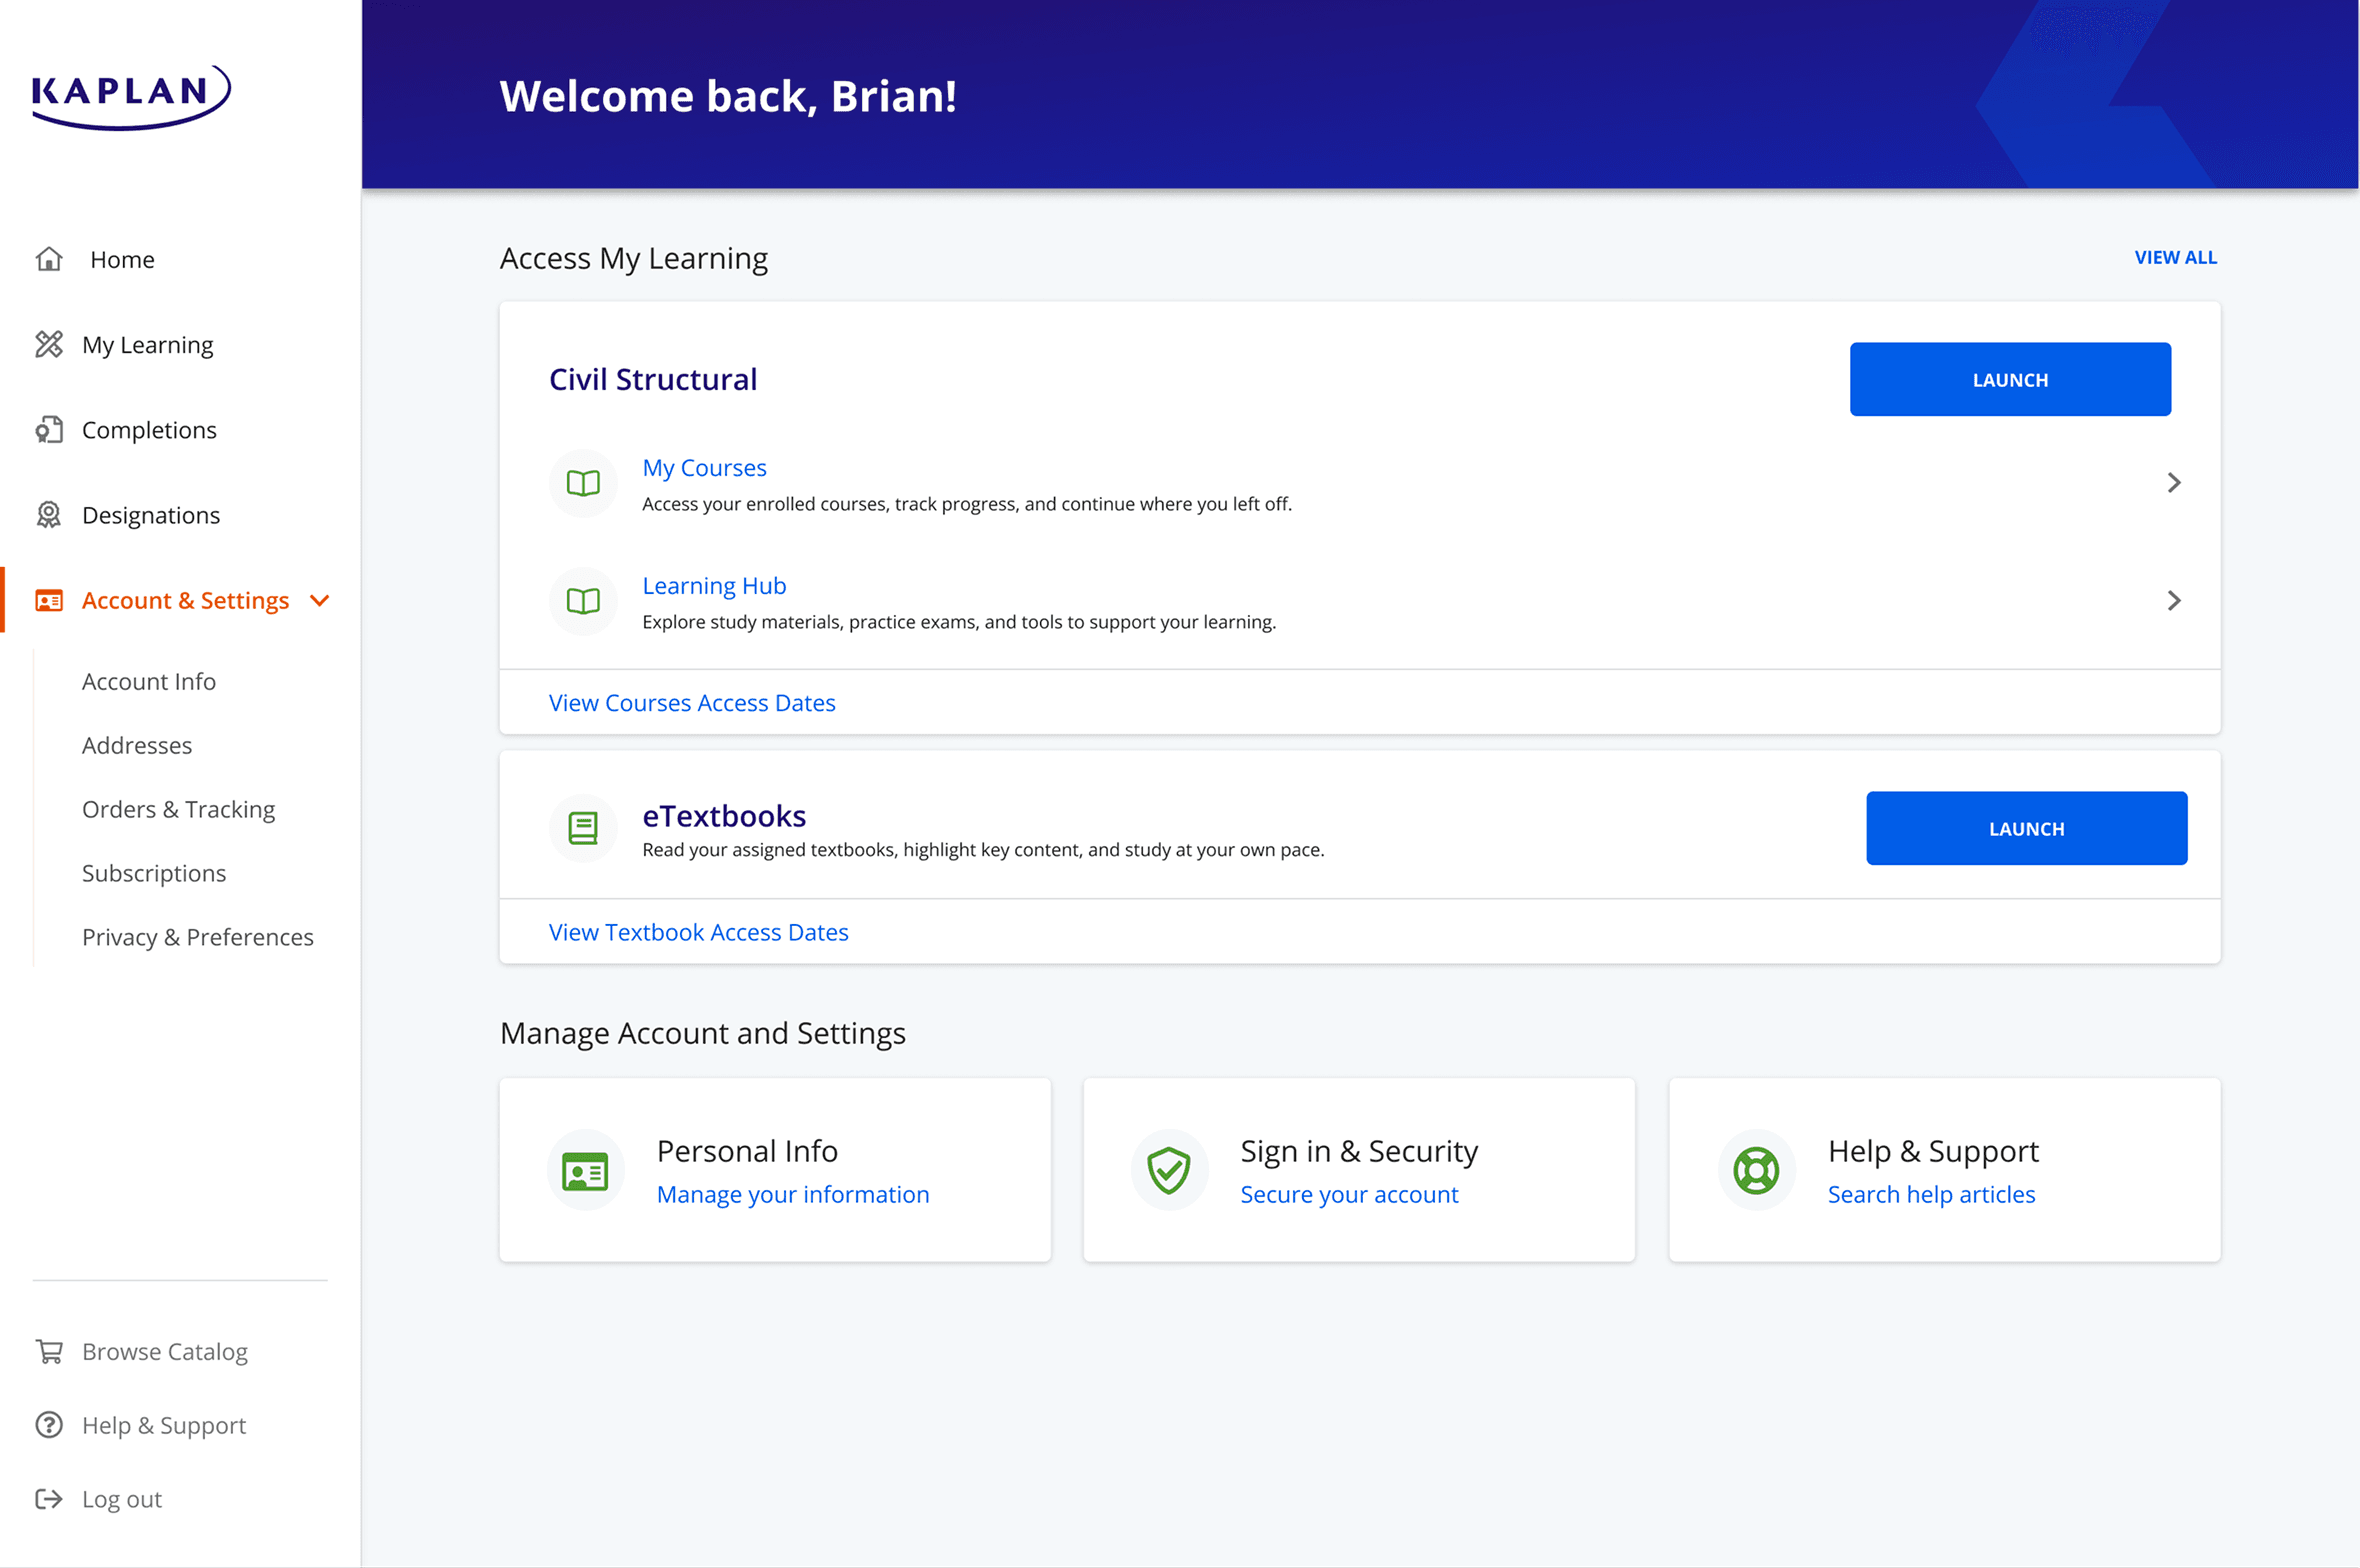Collapse the Account & Settings chevron
Image resolution: width=2360 pixels, height=1568 pixels.
(320, 600)
